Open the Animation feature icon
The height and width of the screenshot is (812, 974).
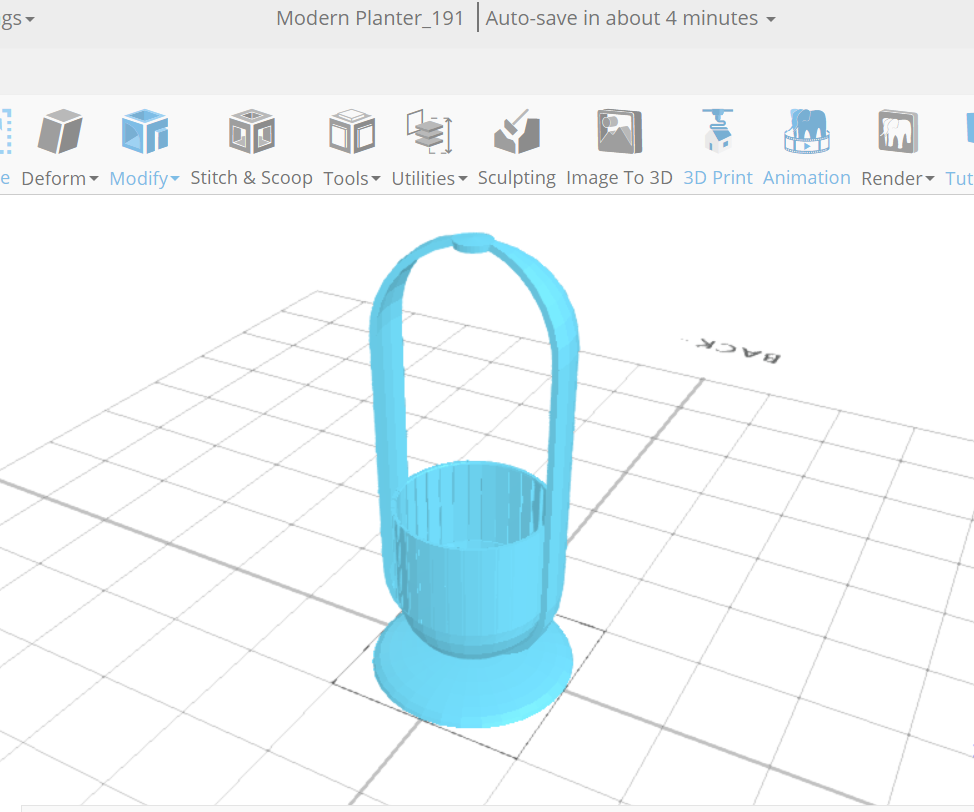[807, 130]
